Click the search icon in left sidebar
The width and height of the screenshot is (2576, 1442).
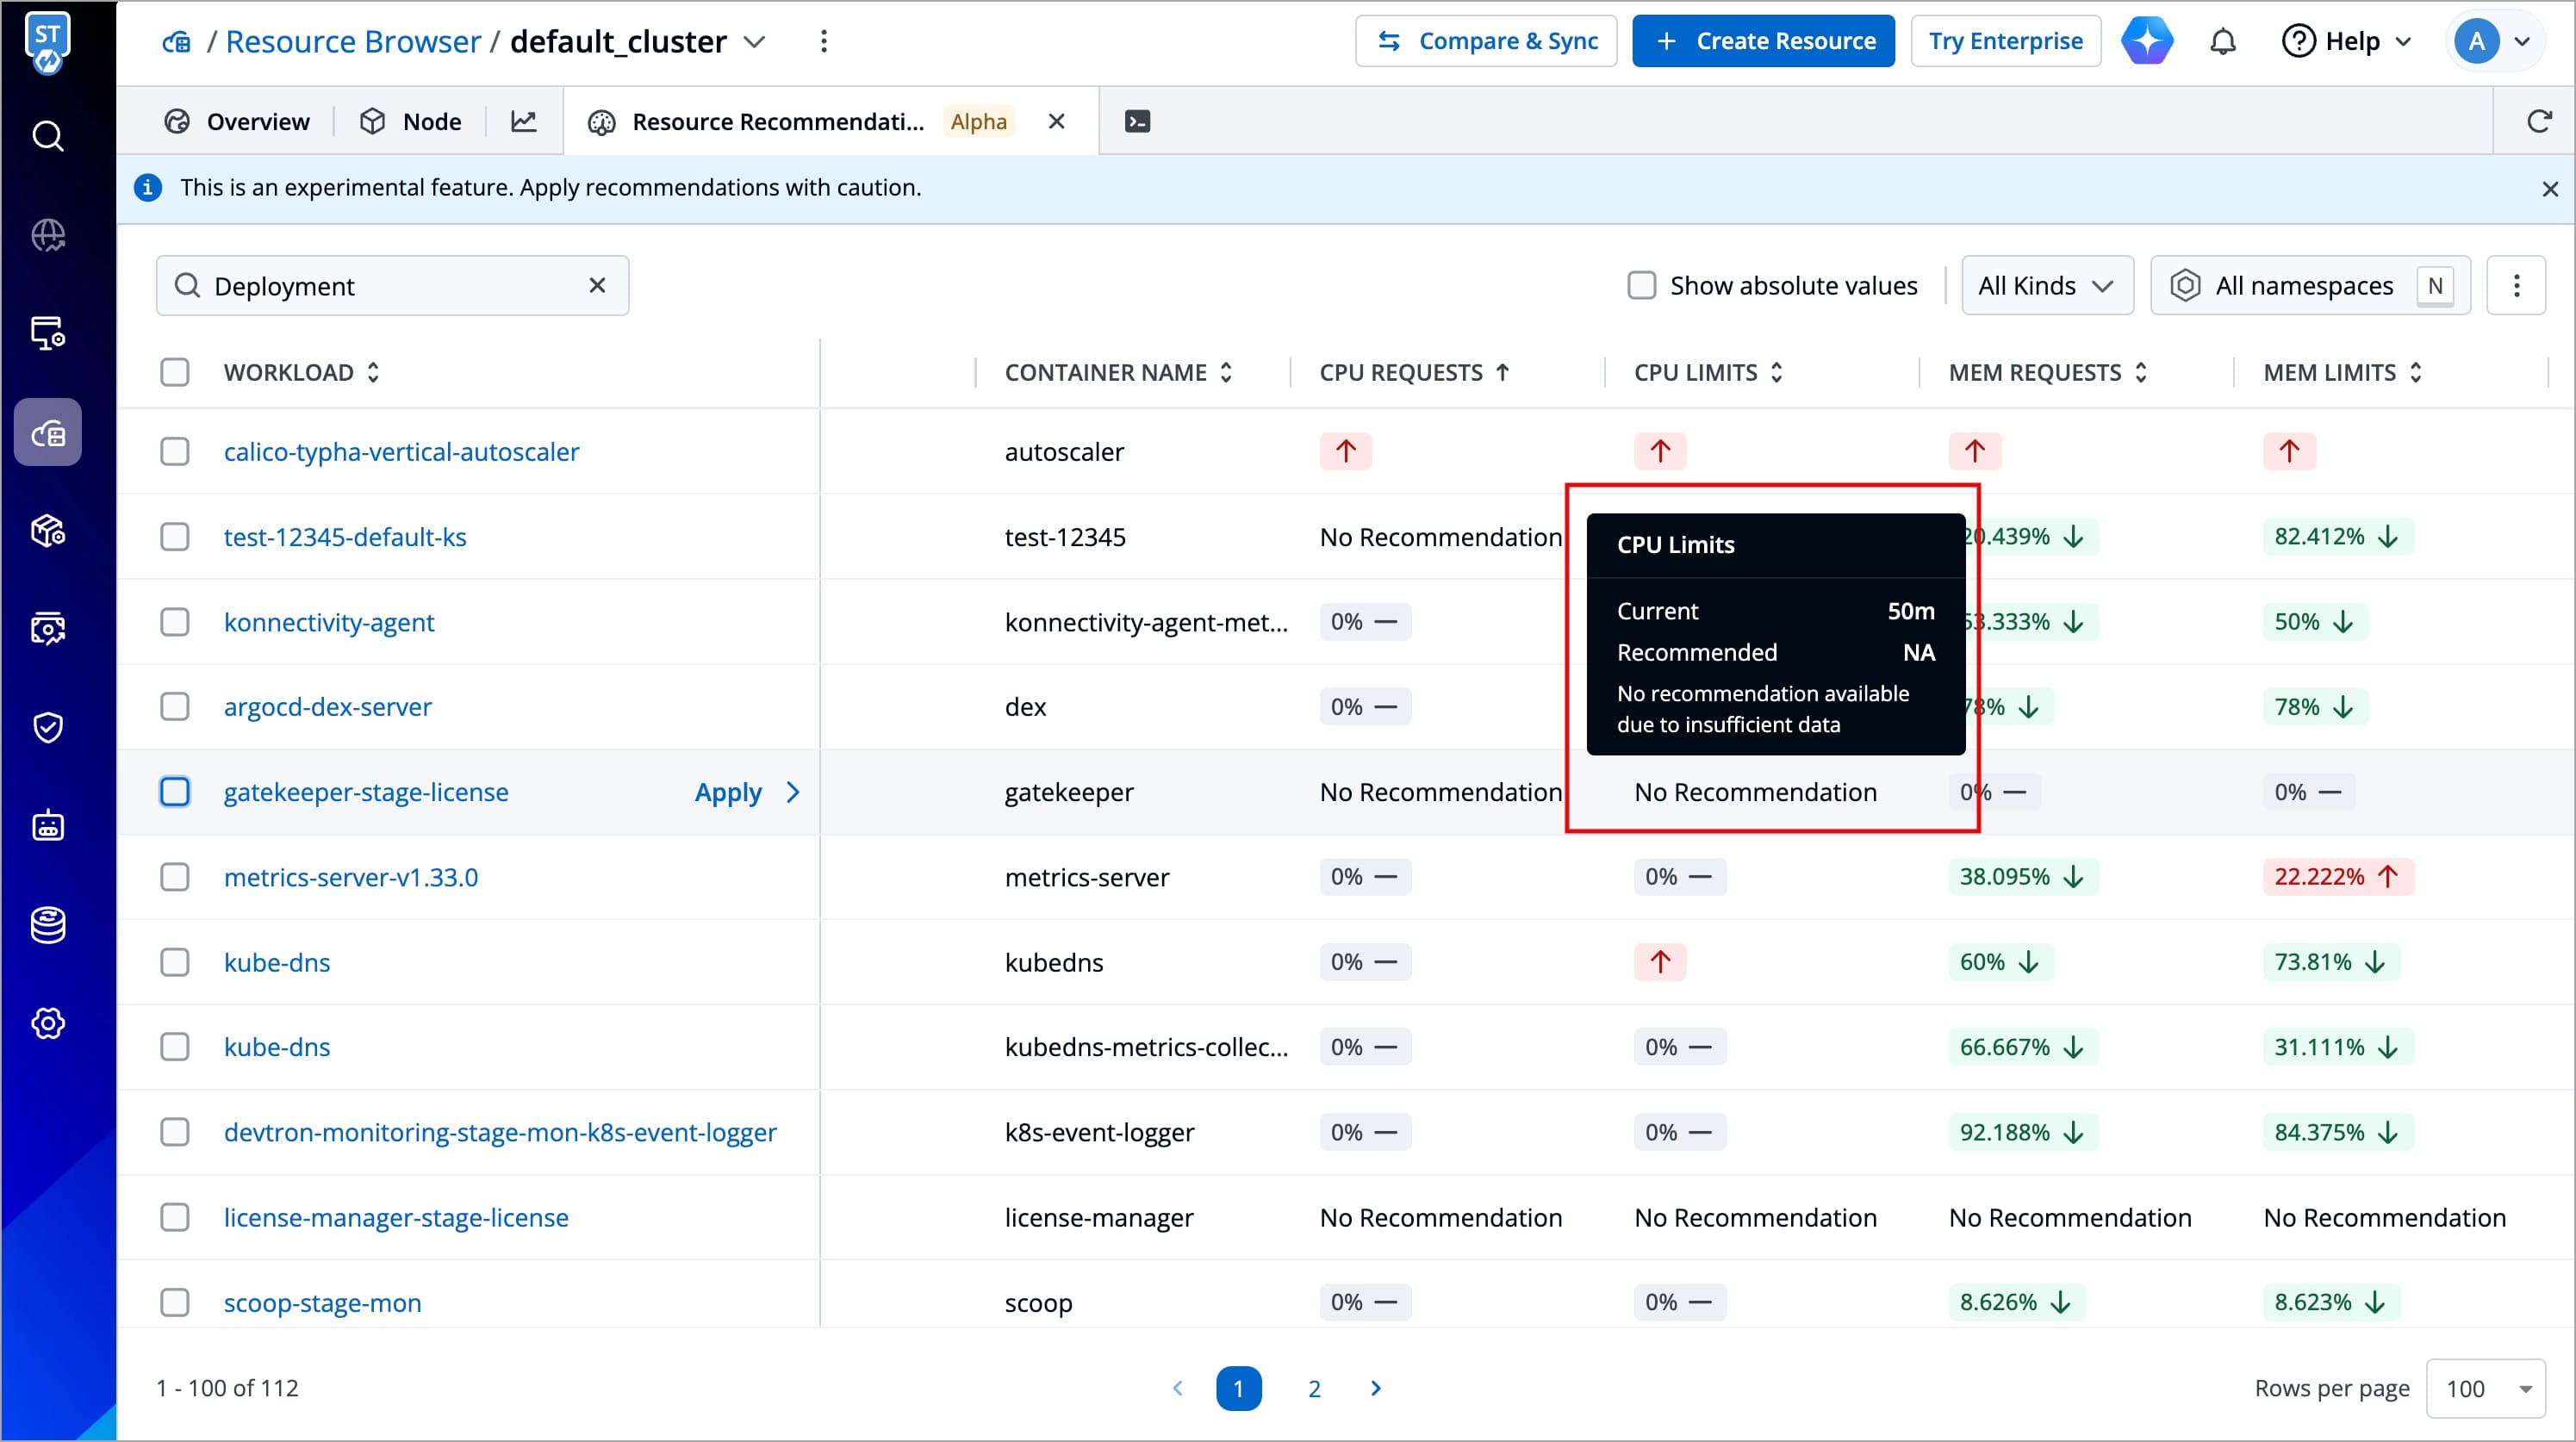pos(48,136)
